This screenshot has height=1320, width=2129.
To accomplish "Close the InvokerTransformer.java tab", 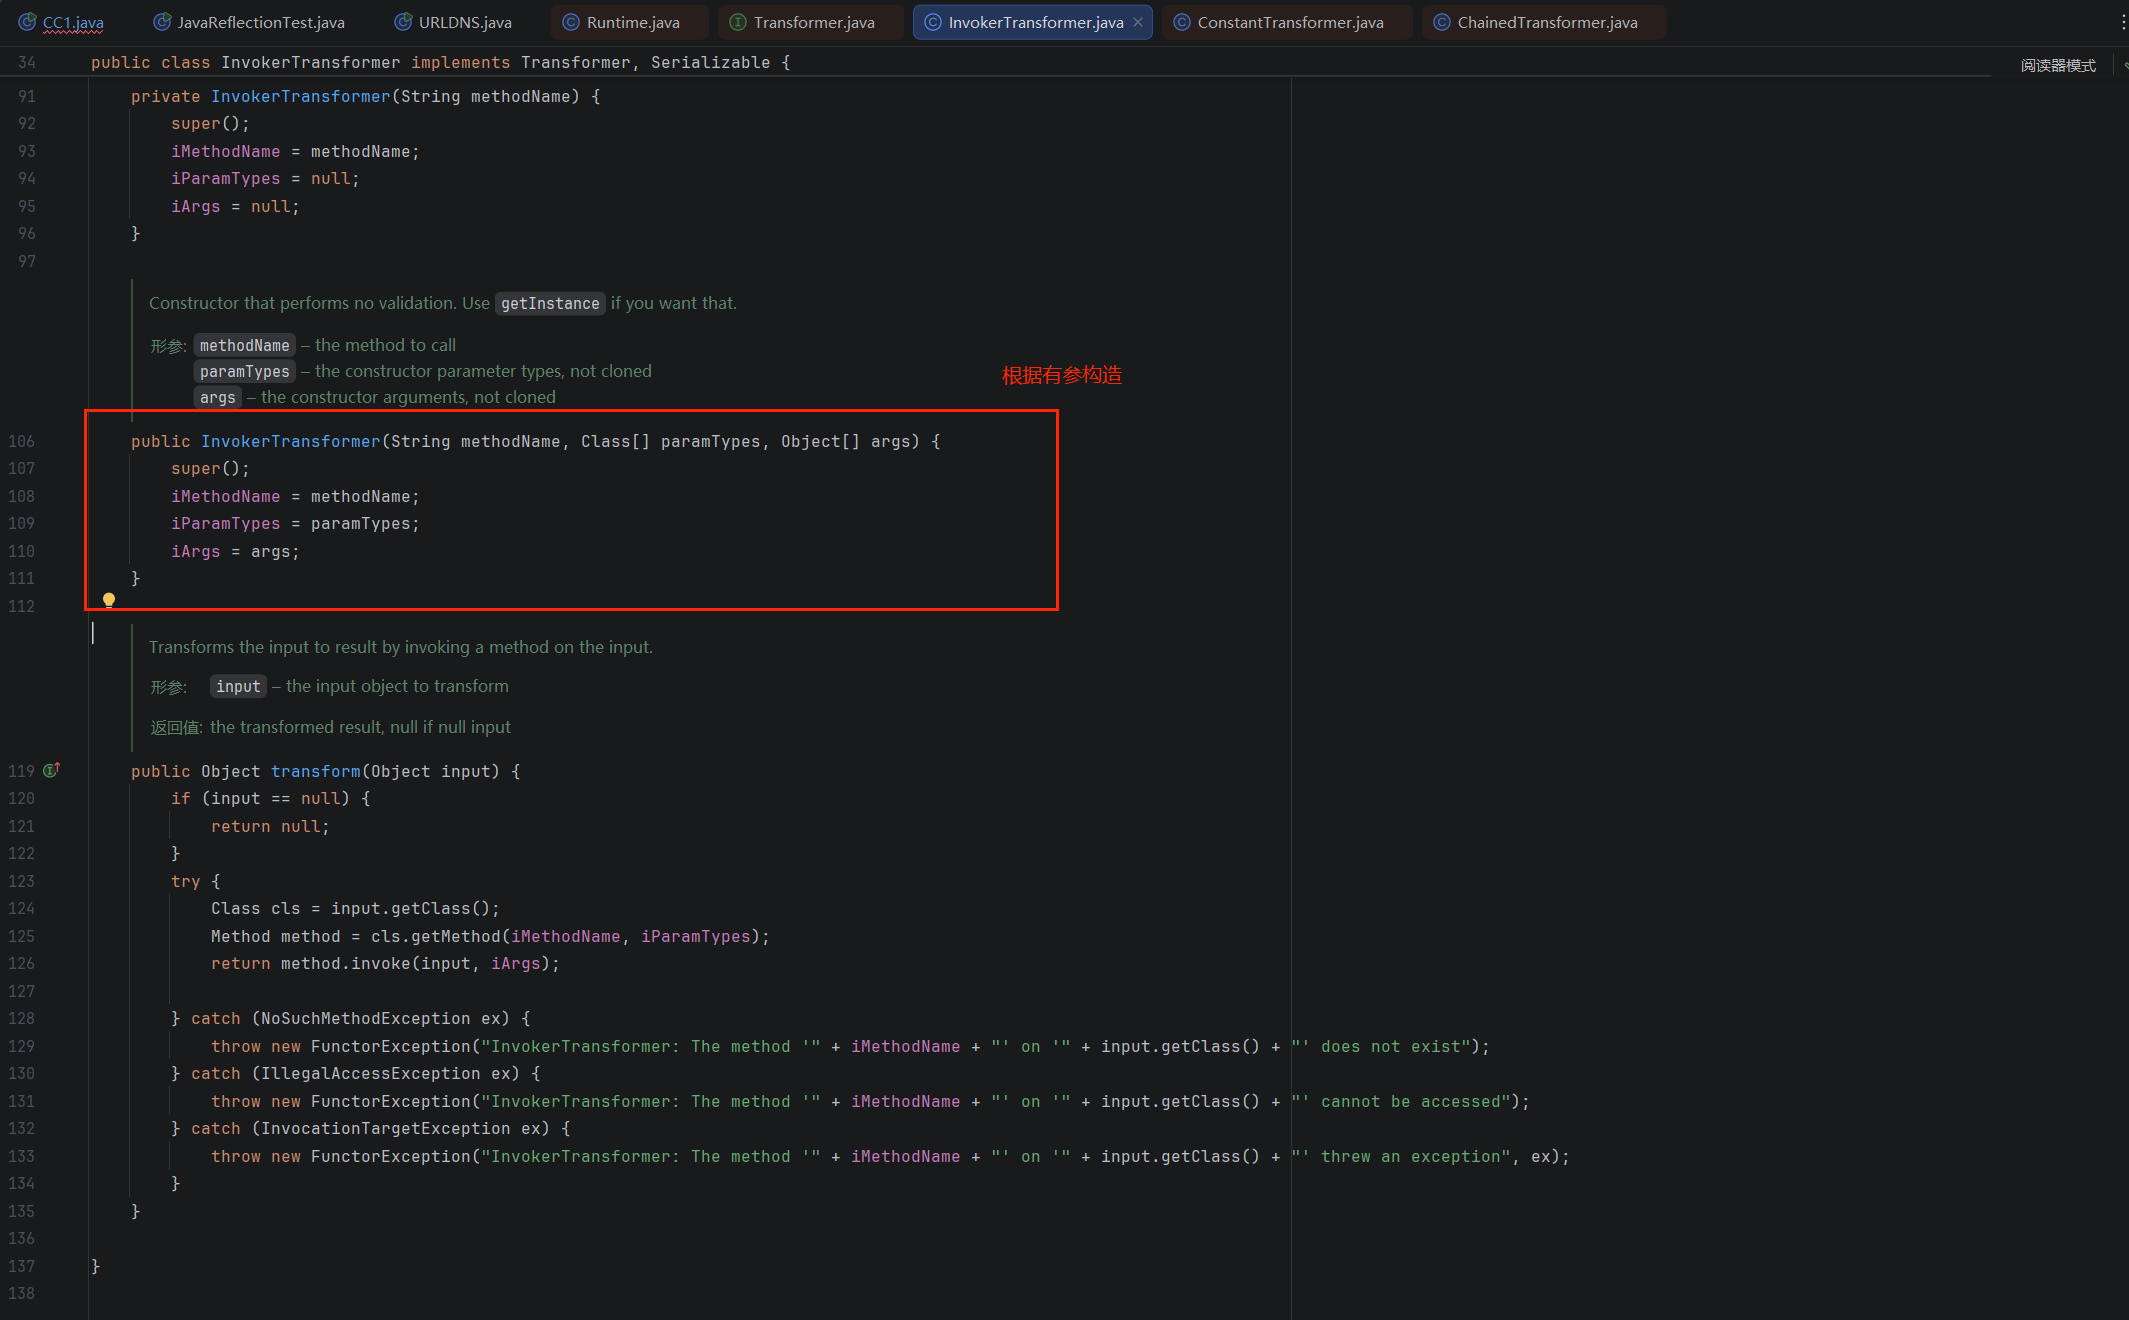I will point(1138,22).
